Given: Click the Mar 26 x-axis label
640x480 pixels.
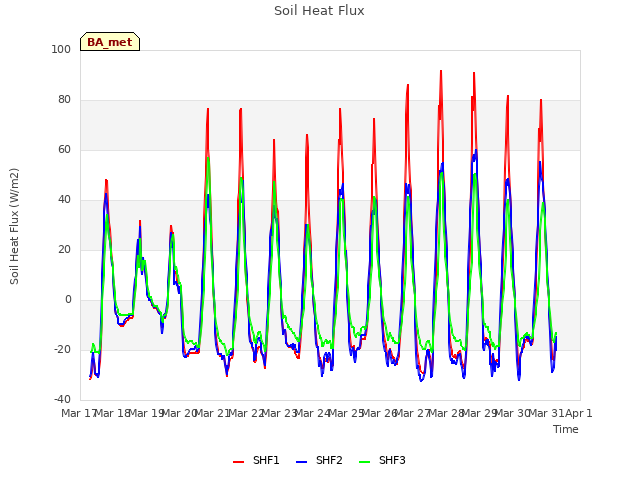Looking at the screenshot, I should coord(379,413).
